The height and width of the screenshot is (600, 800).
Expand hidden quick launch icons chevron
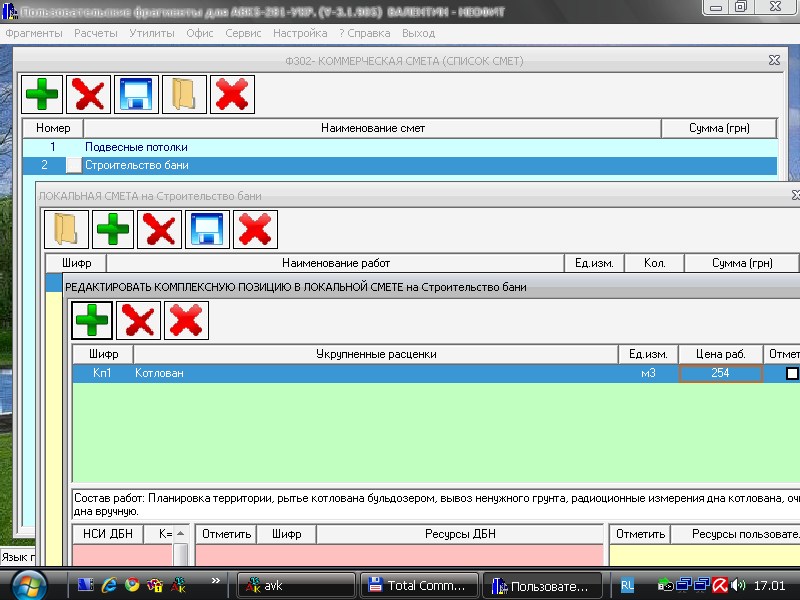click(216, 579)
